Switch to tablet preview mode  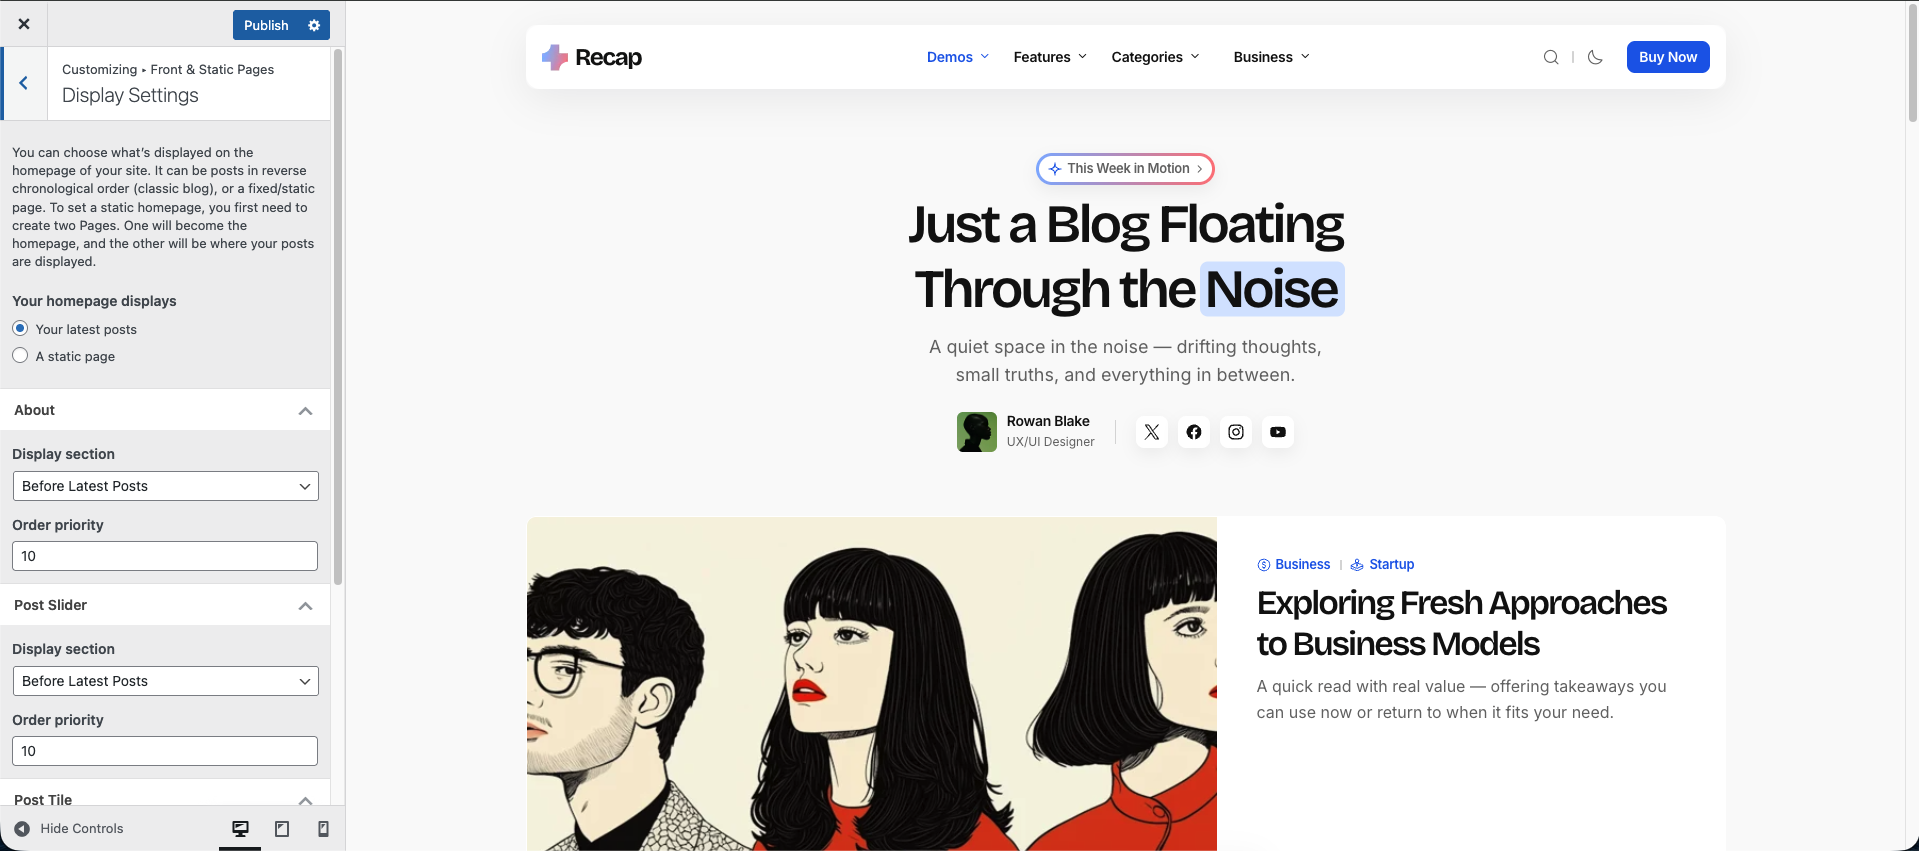282,829
